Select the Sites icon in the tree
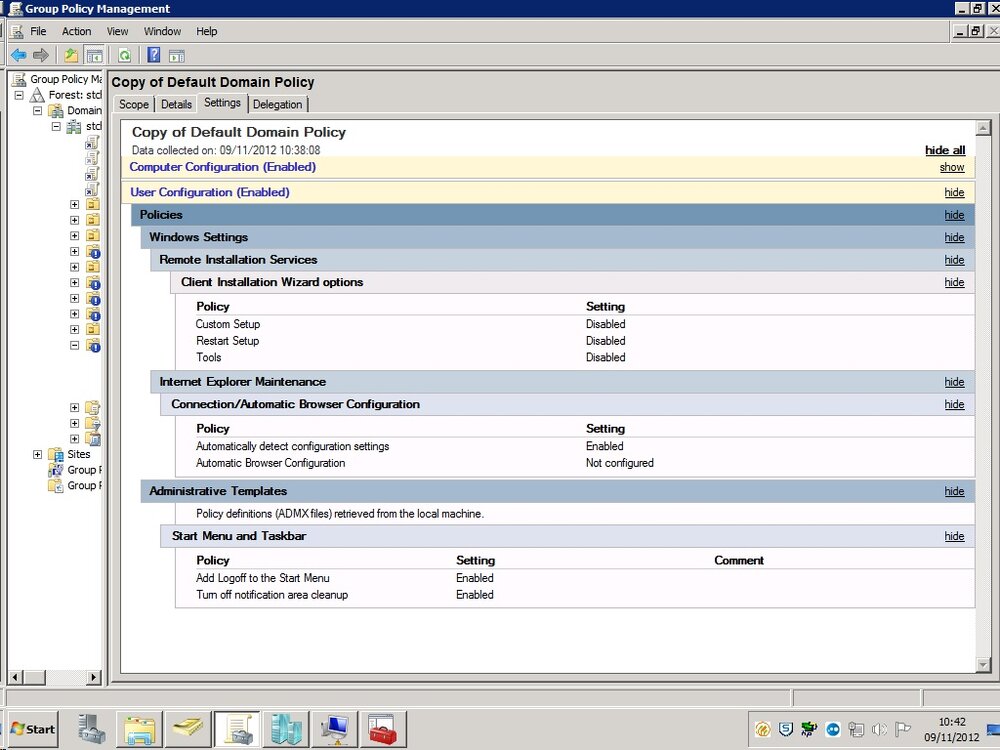The image size is (1000, 750). pyautogui.click(x=56, y=454)
